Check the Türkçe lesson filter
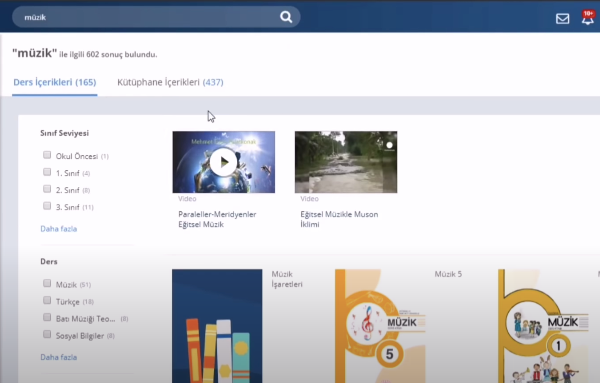Viewport: 600px width, 383px height. [47, 300]
